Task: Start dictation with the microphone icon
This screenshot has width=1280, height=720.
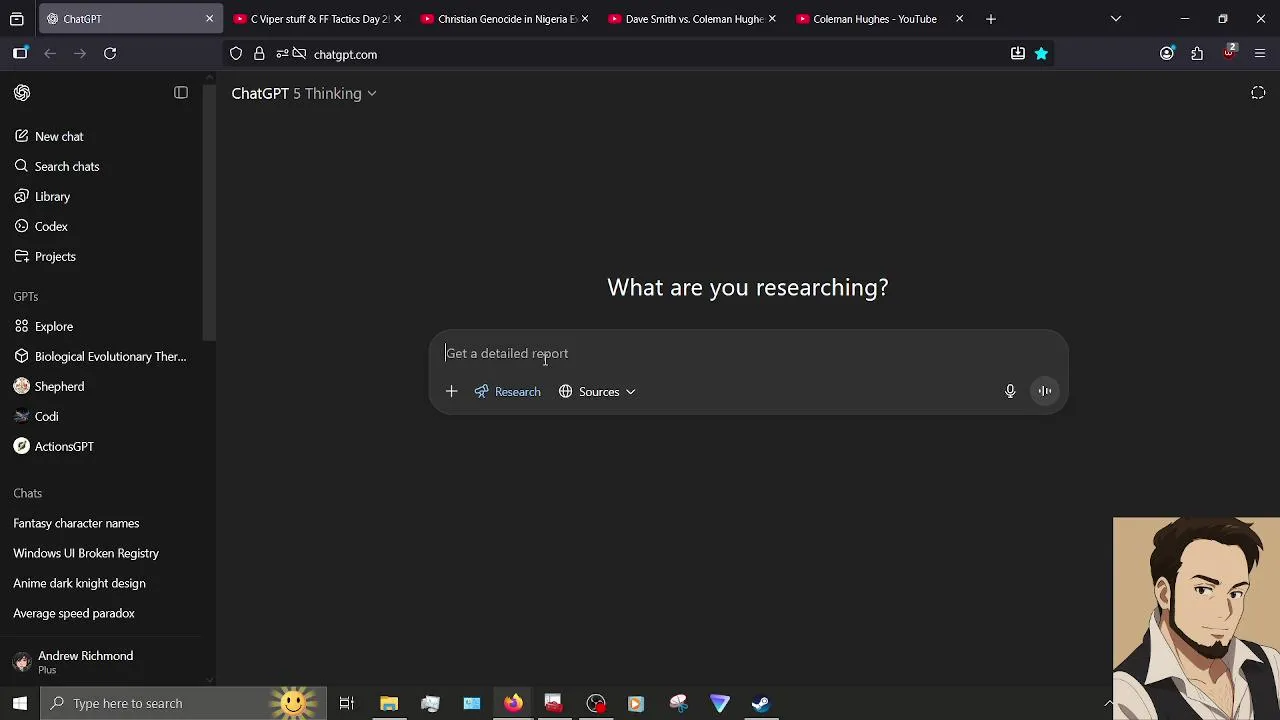Action: click(1010, 392)
